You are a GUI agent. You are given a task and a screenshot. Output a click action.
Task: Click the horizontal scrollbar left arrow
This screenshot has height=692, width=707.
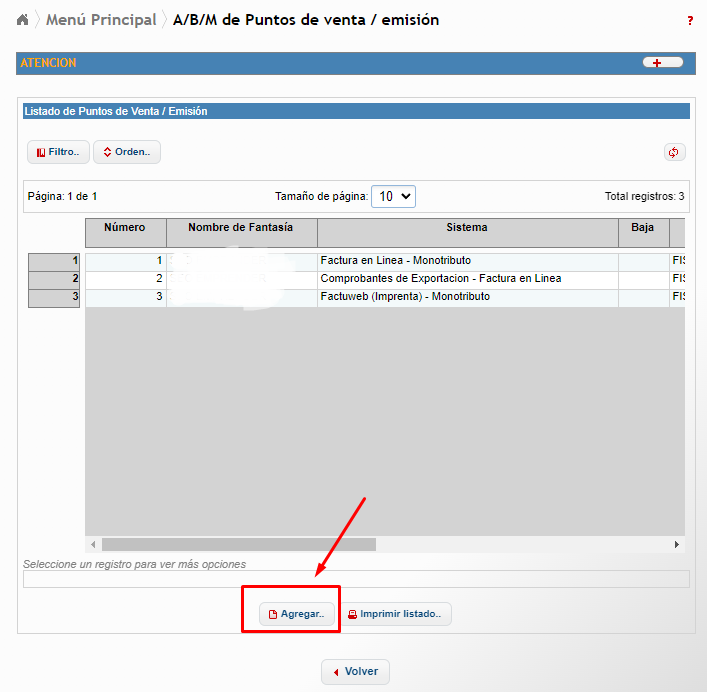[x=94, y=544]
